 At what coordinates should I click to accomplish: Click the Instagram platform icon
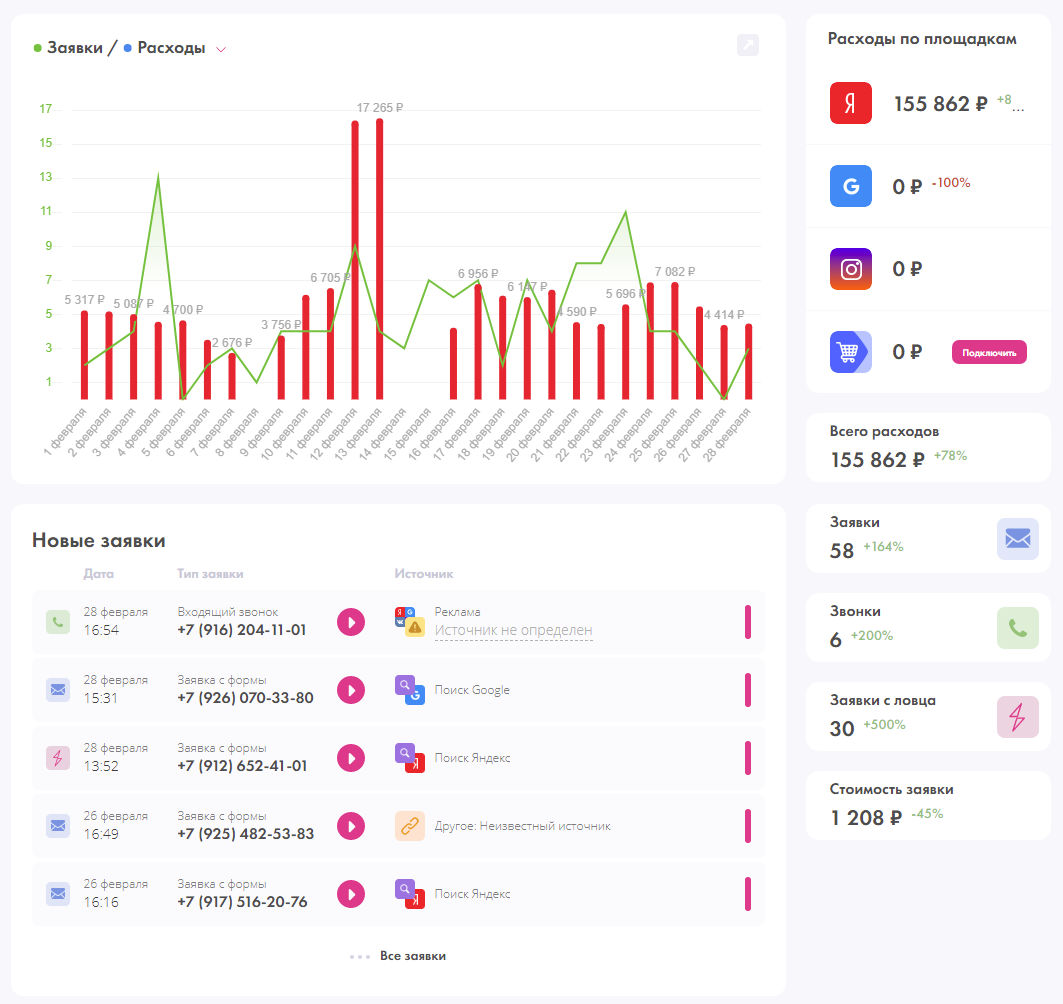(851, 268)
